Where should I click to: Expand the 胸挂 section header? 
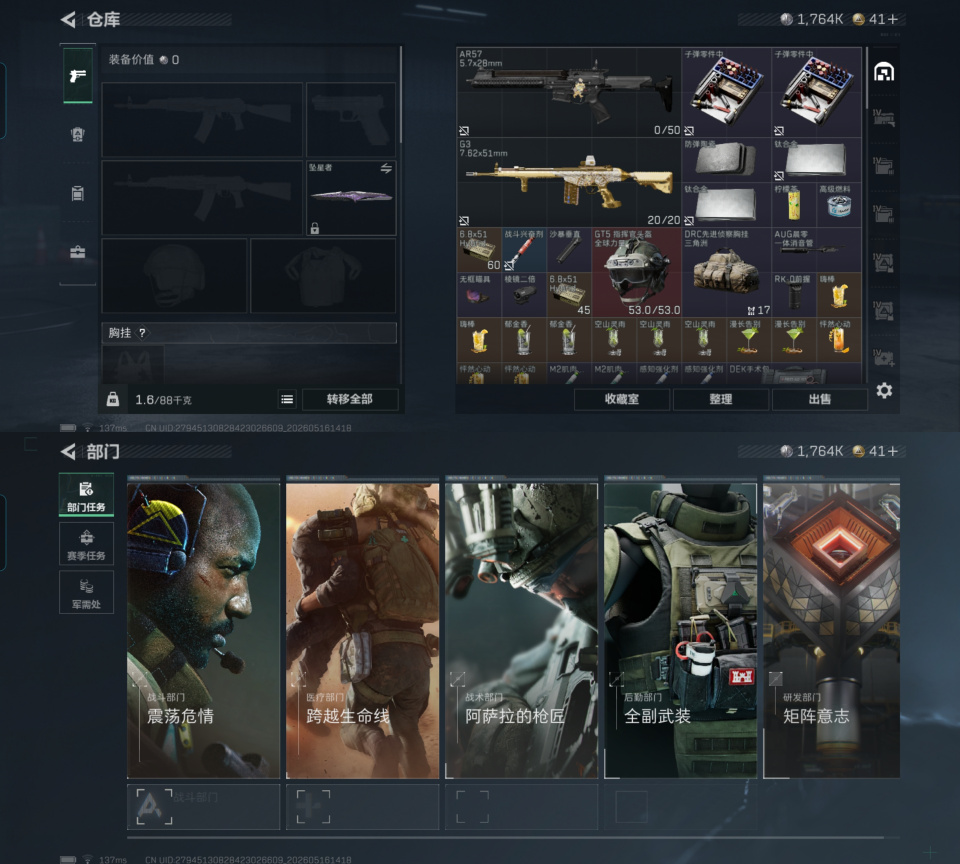pyautogui.click(x=249, y=332)
